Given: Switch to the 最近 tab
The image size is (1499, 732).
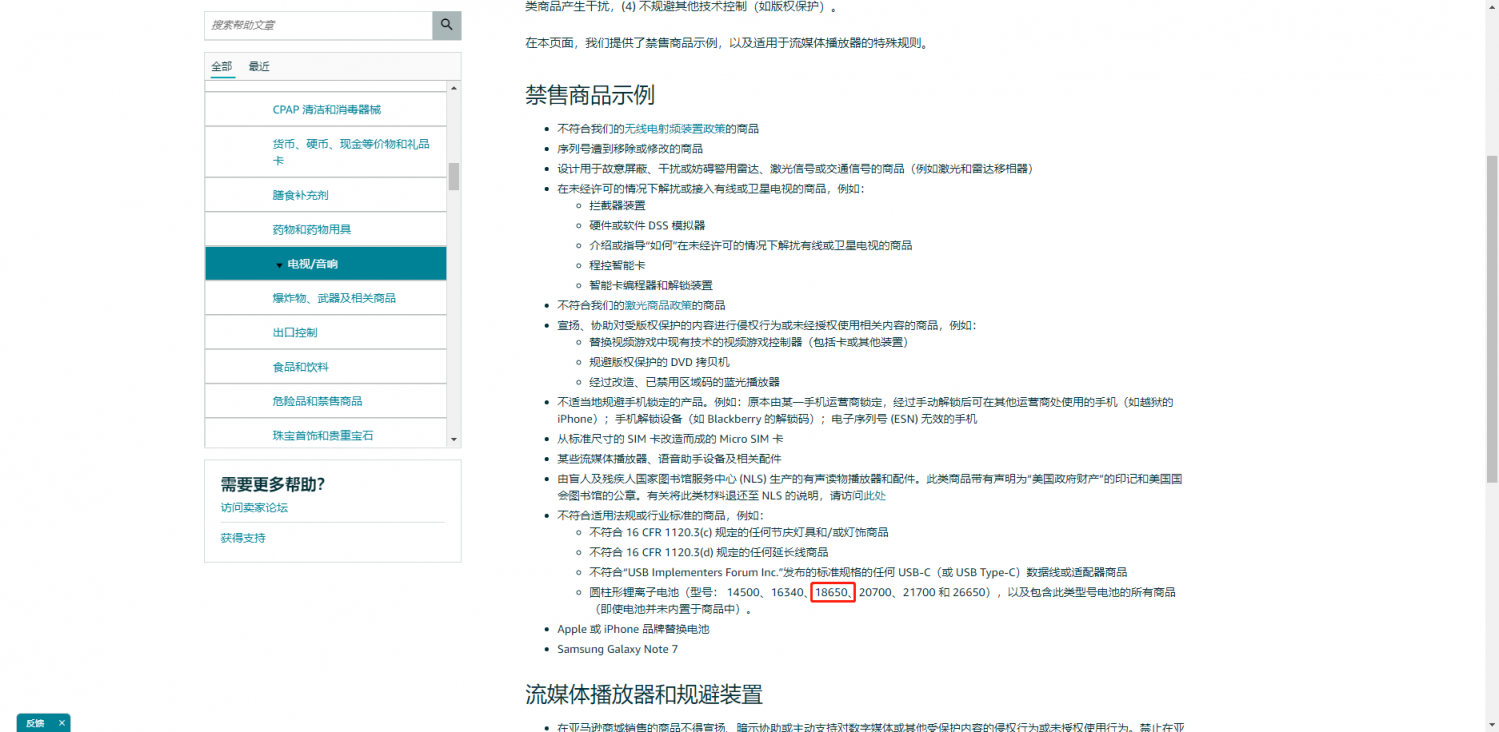Looking at the screenshot, I should pyautogui.click(x=259, y=67).
